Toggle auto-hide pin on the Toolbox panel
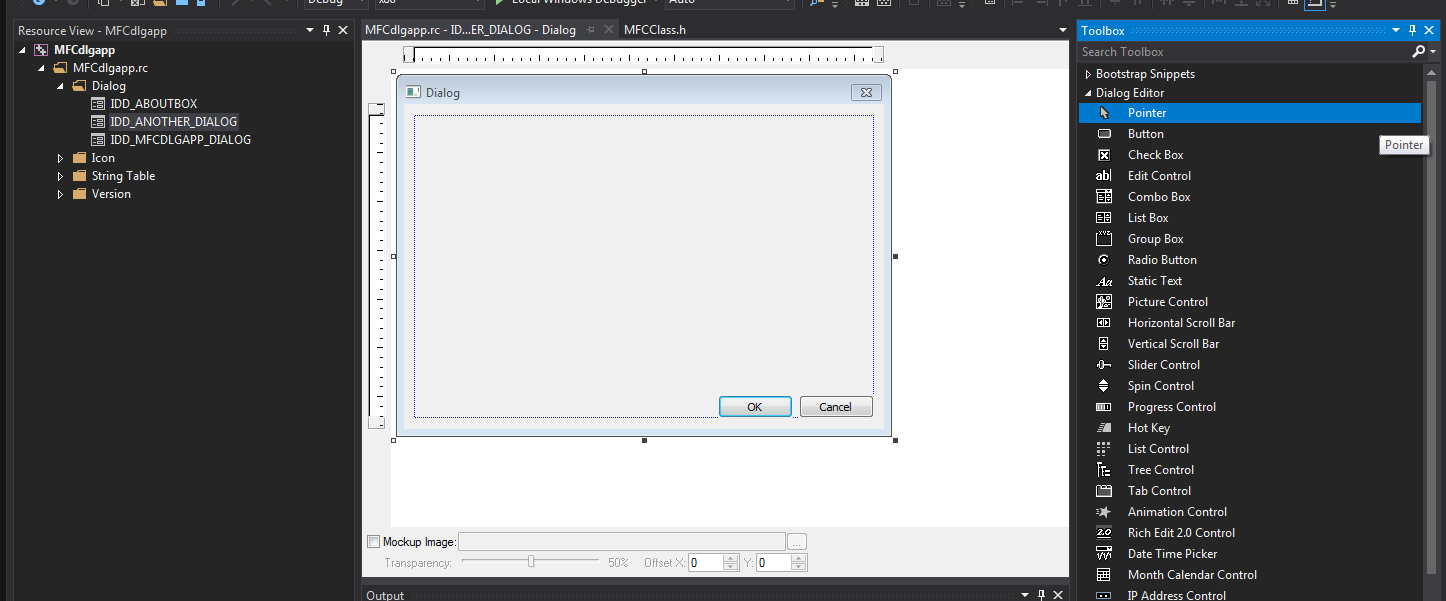Image resolution: width=1446 pixels, height=601 pixels. coord(1412,30)
